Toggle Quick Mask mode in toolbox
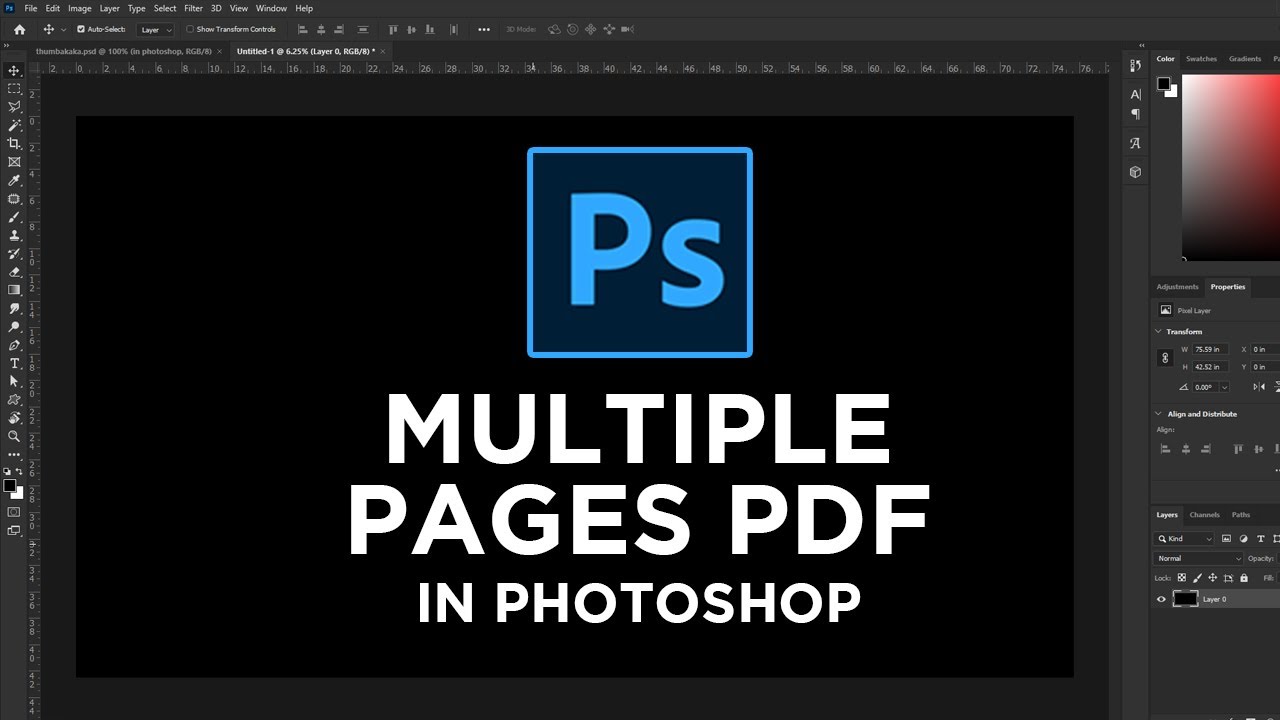 (14, 511)
